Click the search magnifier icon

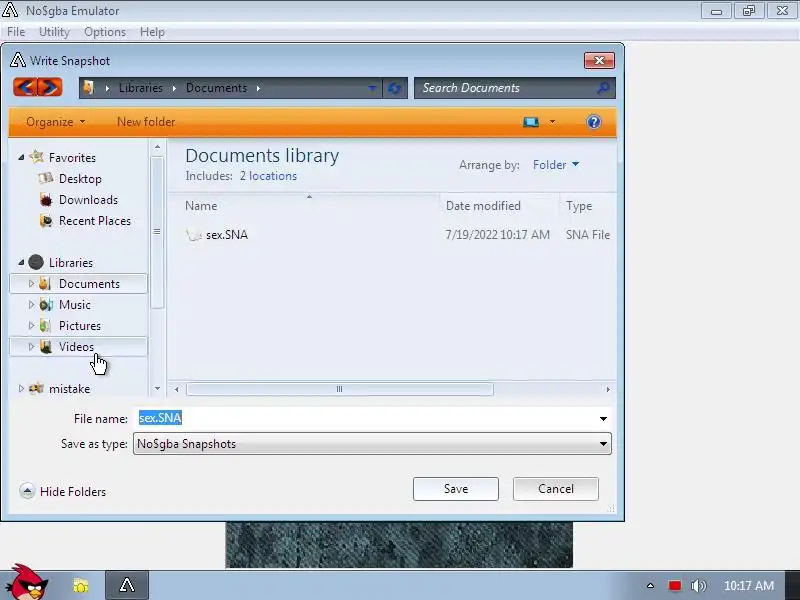tap(603, 88)
